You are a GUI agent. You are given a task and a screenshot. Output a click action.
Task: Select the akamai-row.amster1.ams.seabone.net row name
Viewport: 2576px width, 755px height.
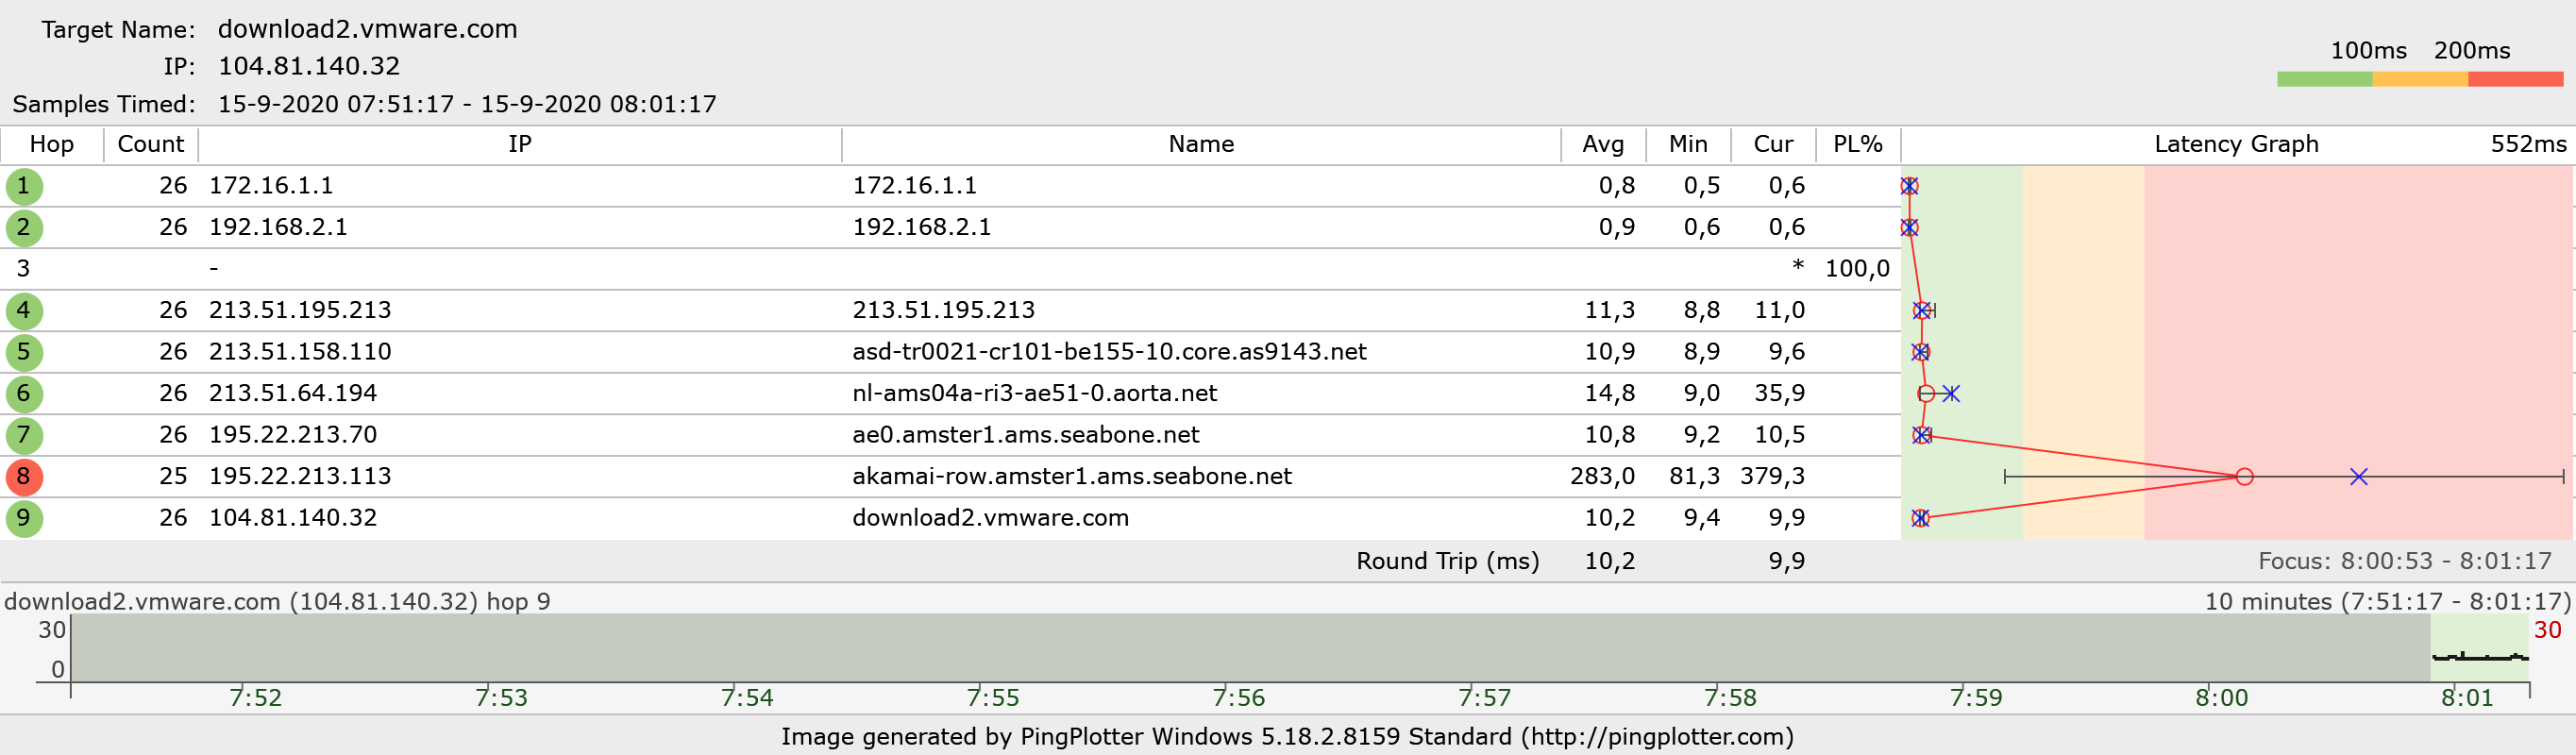click(x=1071, y=477)
